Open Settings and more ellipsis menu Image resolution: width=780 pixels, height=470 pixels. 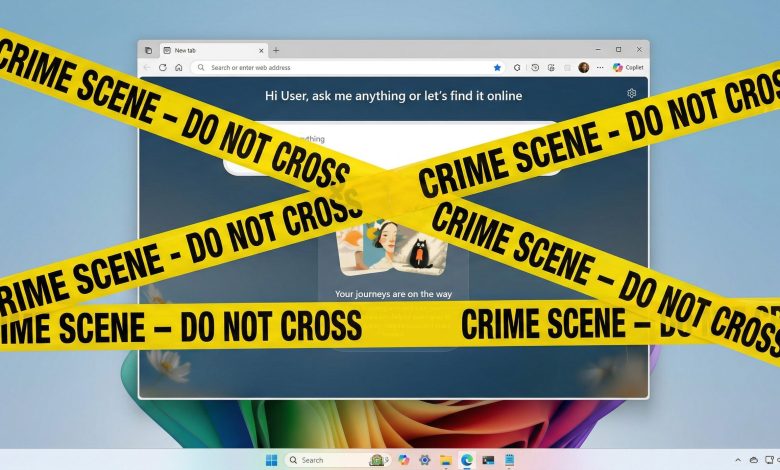pyautogui.click(x=600, y=68)
